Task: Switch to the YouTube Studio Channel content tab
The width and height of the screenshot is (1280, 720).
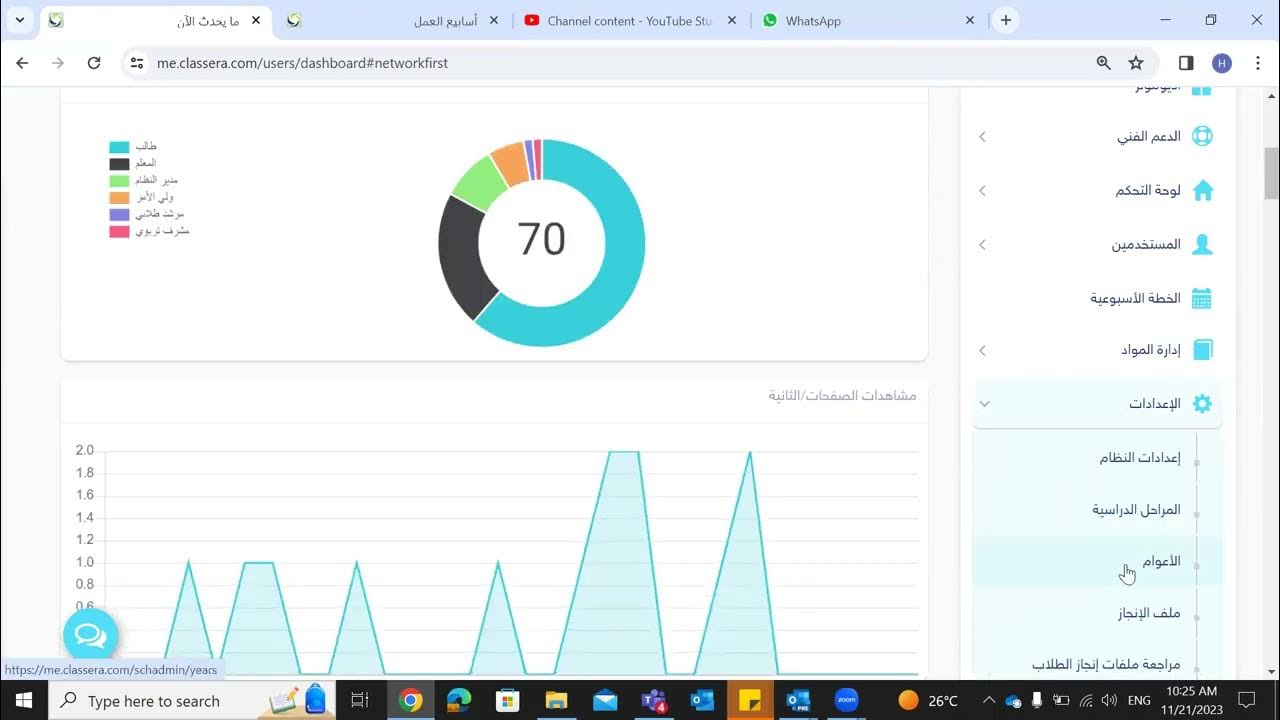Action: point(630,20)
